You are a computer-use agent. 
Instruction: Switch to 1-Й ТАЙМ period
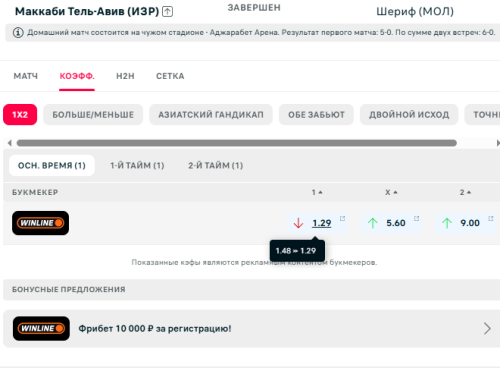click(x=137, y=165)
